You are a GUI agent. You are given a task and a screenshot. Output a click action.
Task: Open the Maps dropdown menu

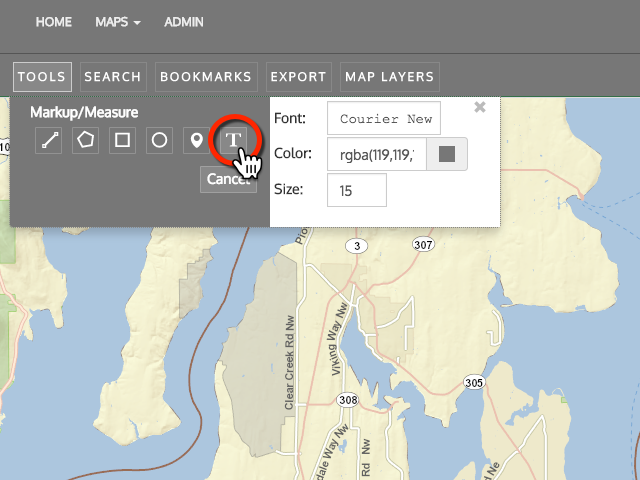[117, 22]
